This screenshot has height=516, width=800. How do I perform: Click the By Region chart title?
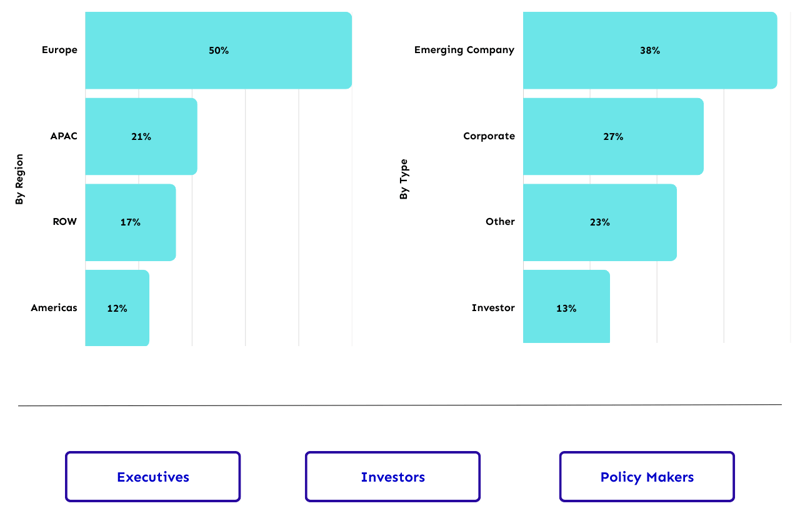coord(19,179)
